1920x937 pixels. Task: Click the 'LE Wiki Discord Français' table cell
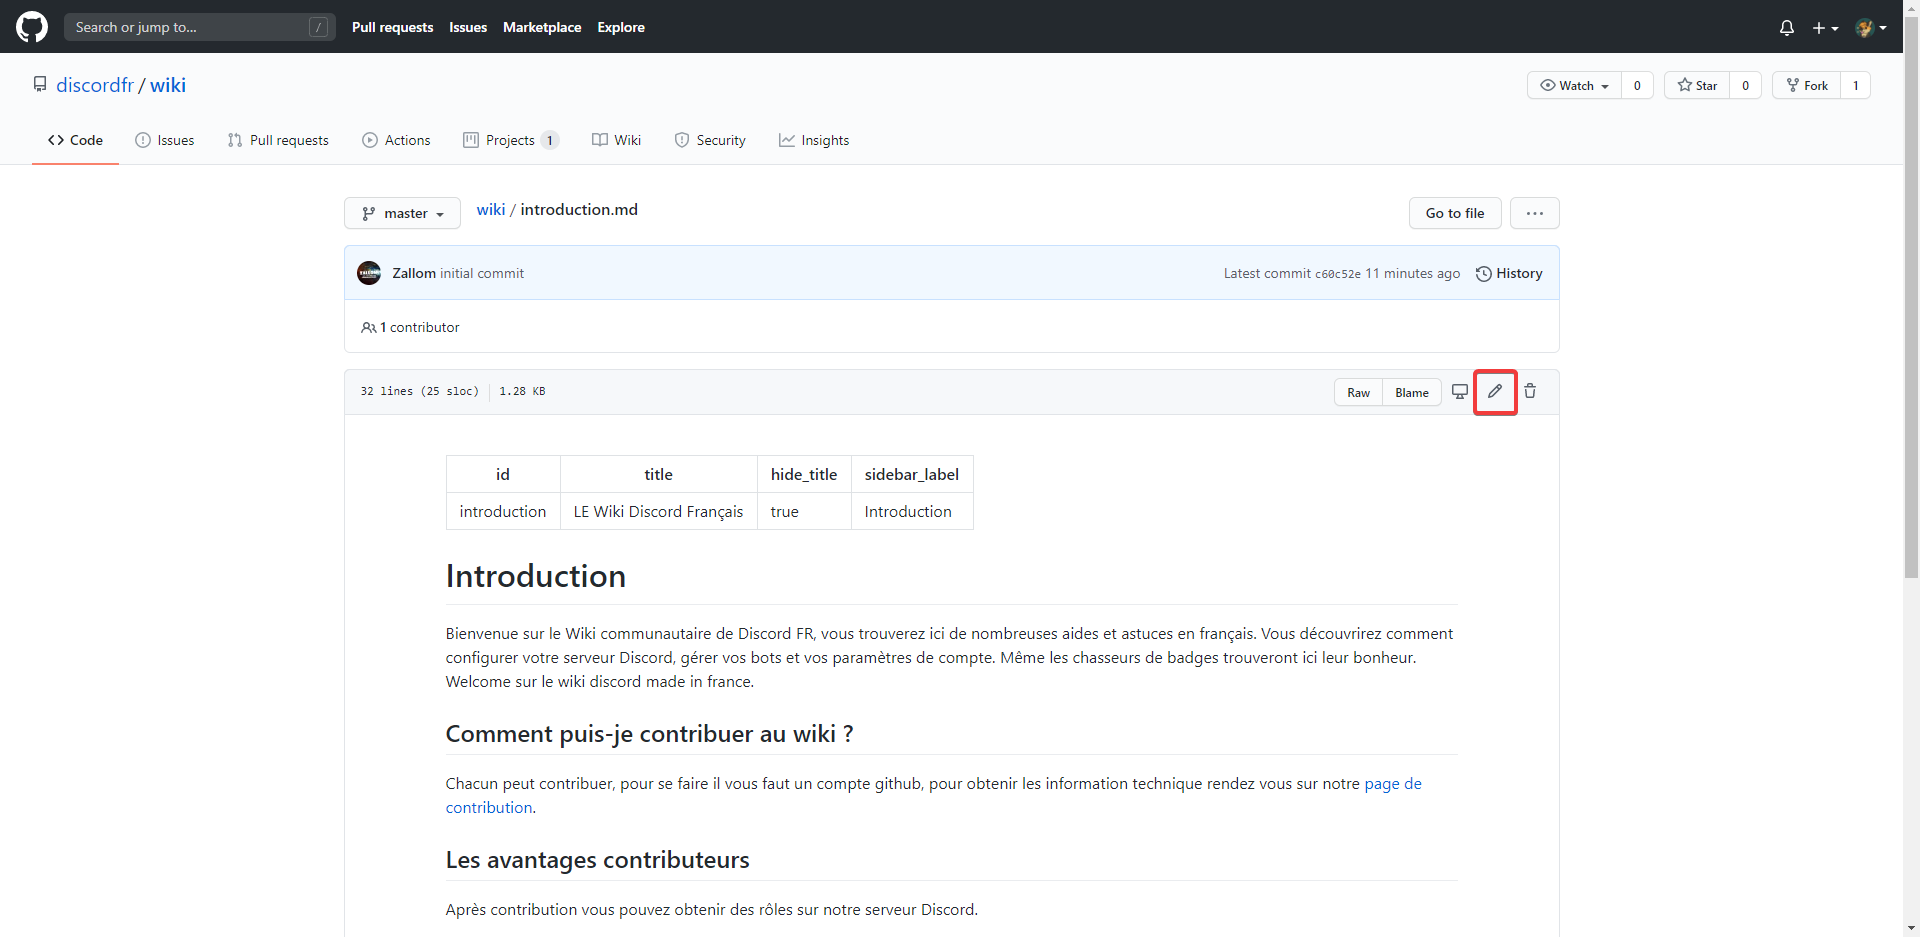[x=658, y=511]
